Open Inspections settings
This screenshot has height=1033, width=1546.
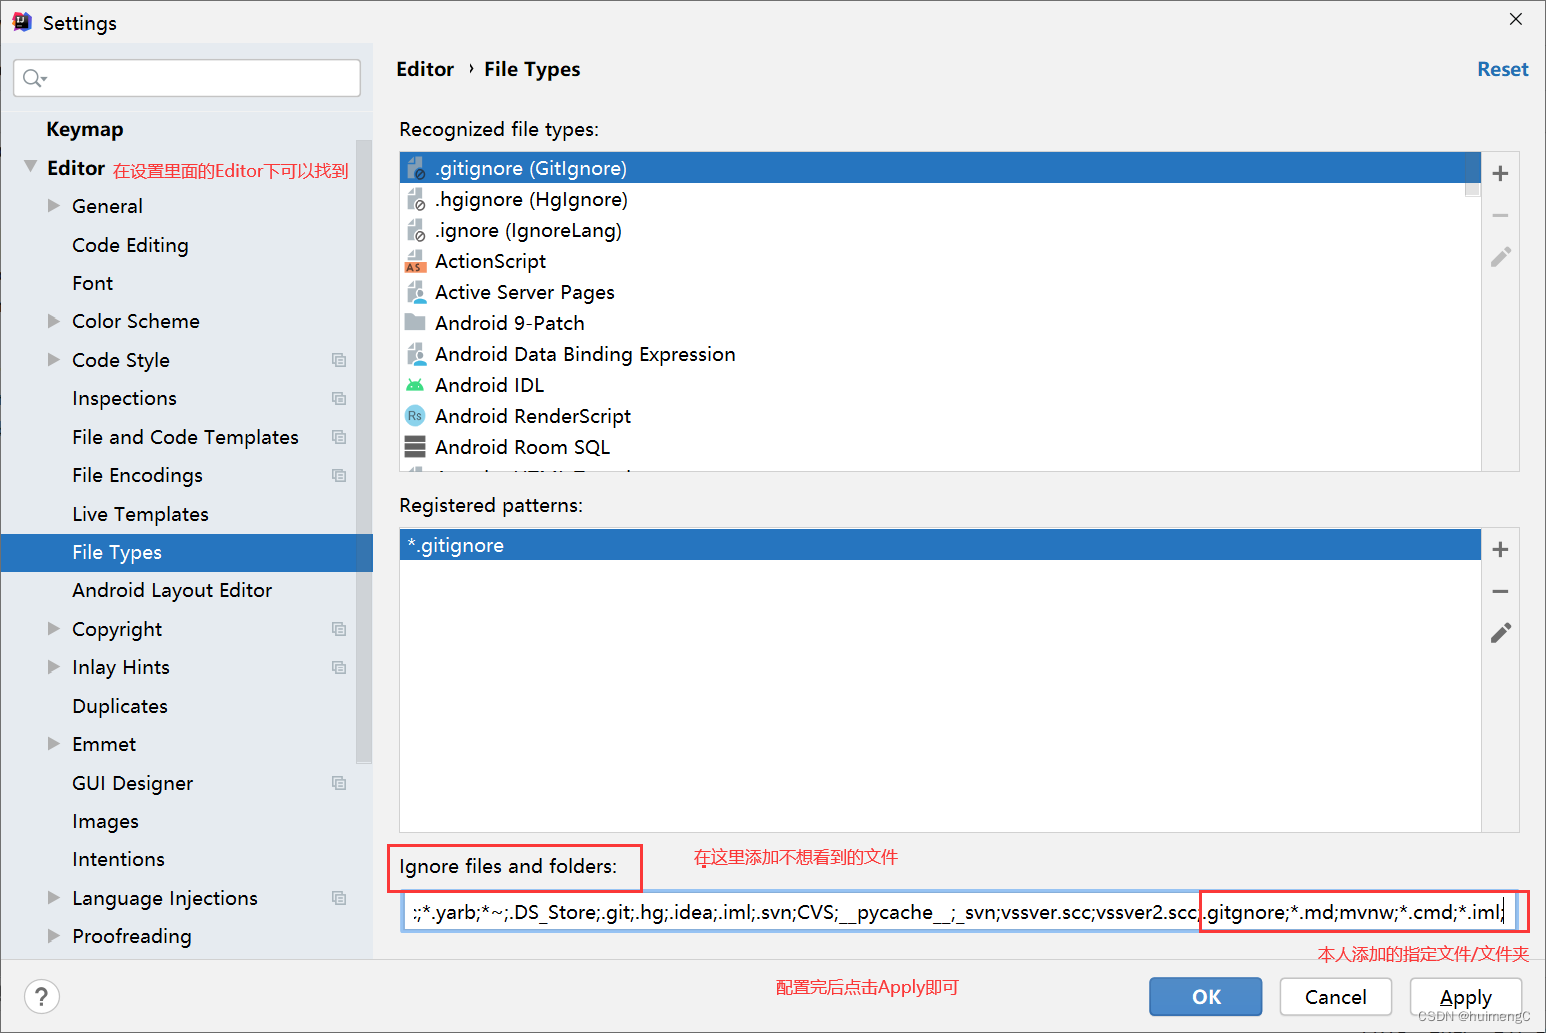[124, 398]
